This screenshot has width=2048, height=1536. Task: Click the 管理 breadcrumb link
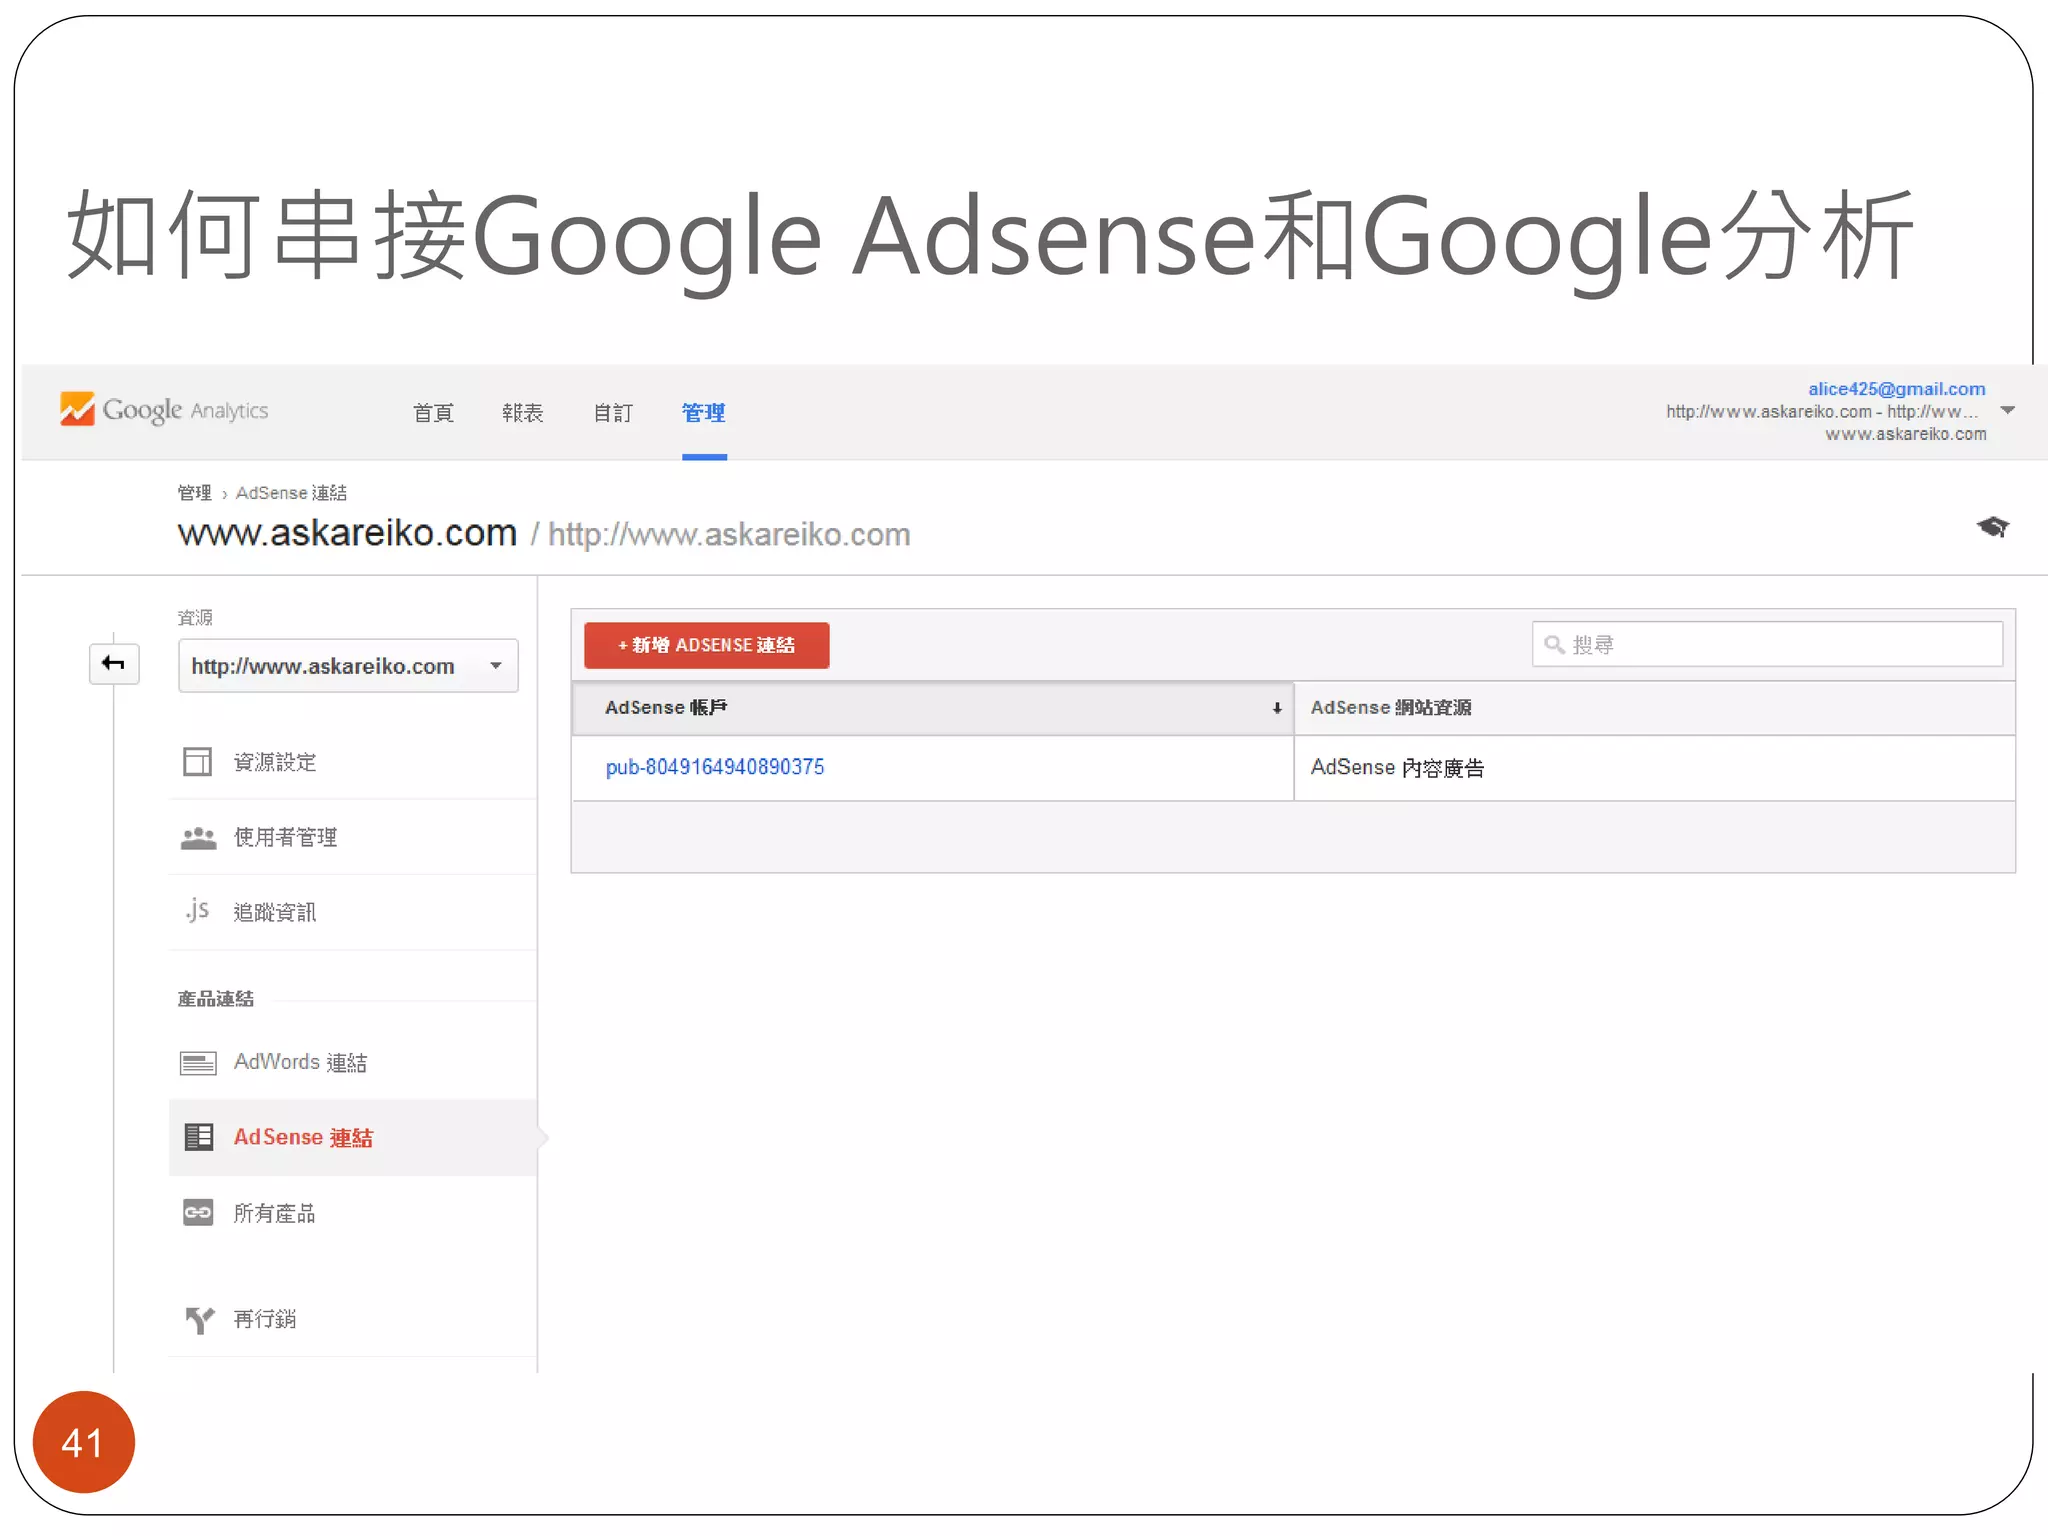[x=194, y=493]
